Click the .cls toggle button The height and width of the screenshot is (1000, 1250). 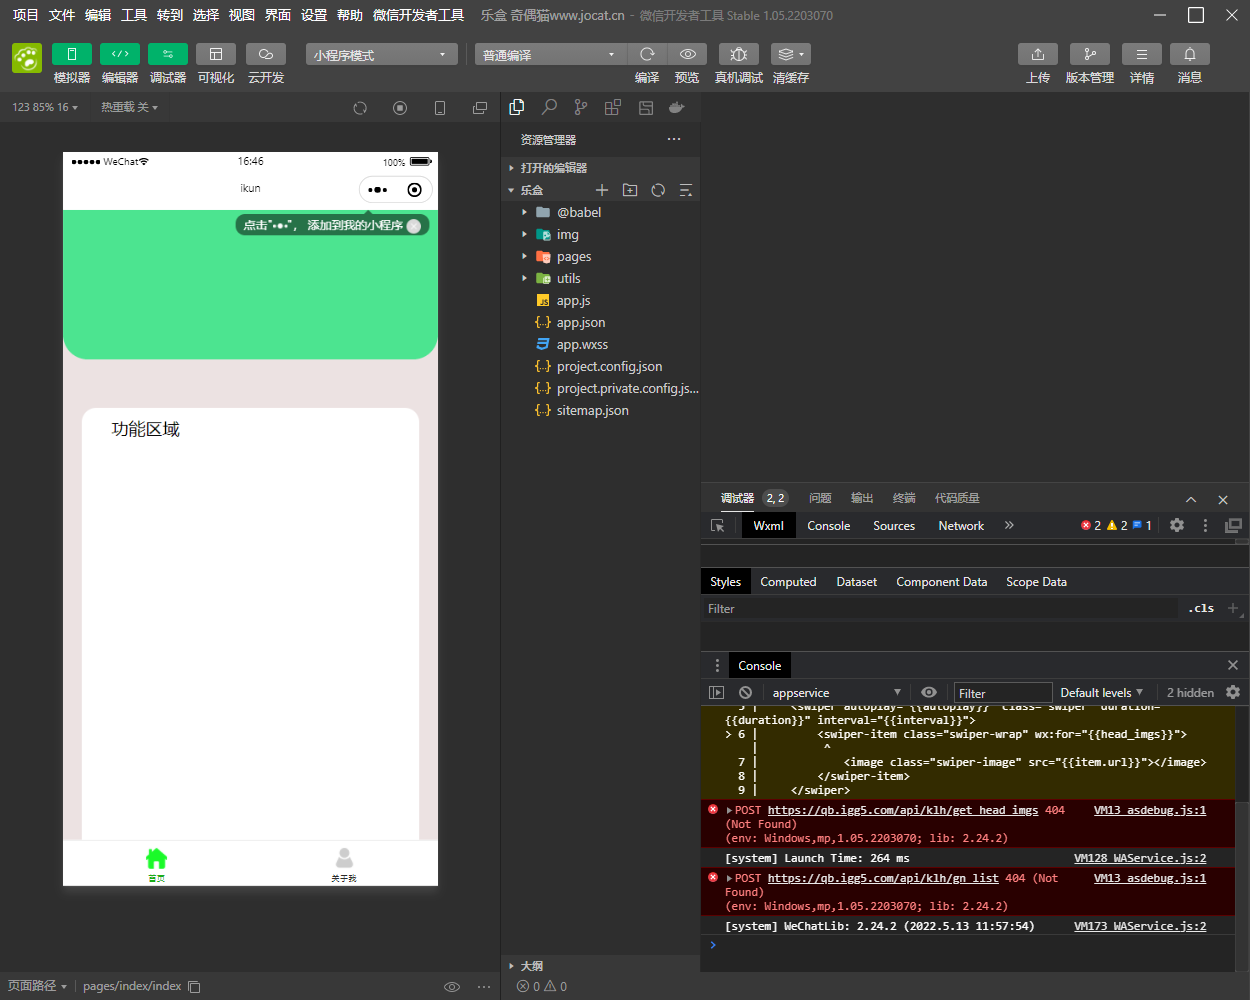tap(1201, 608)
